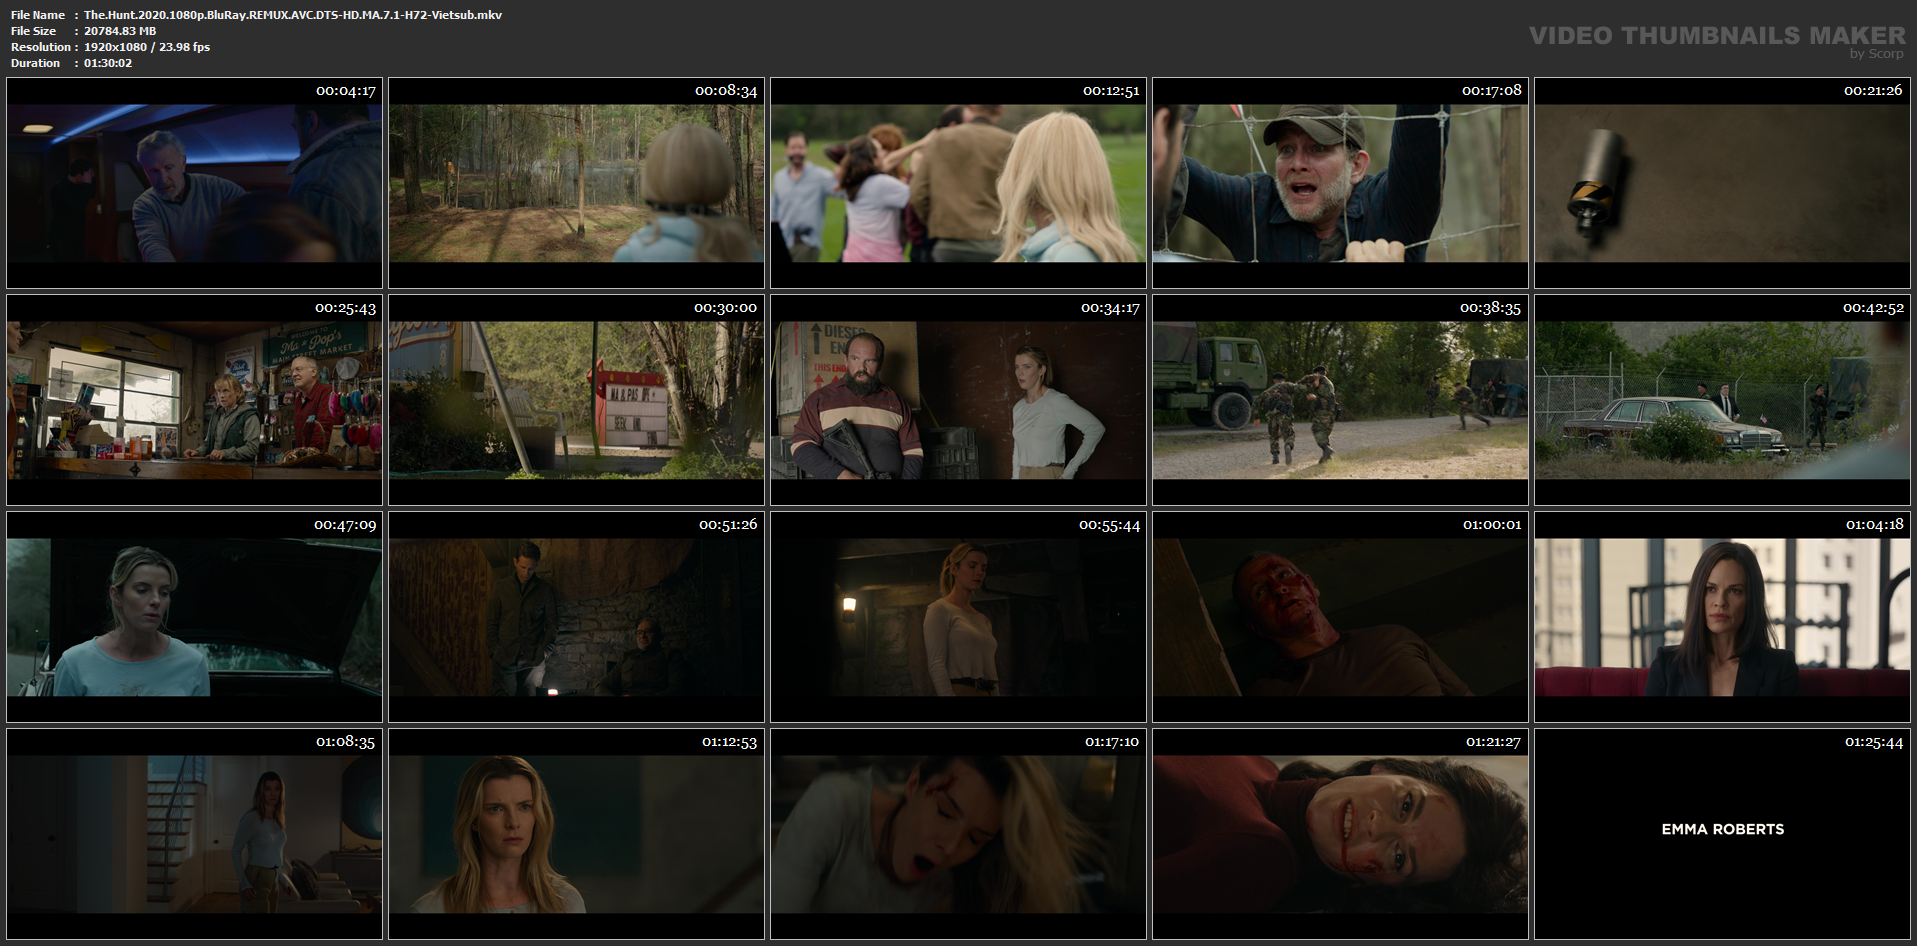Select the thumbnail at 01:00:01
This screenshot has width=1917, height=946.
[1340, 617]
